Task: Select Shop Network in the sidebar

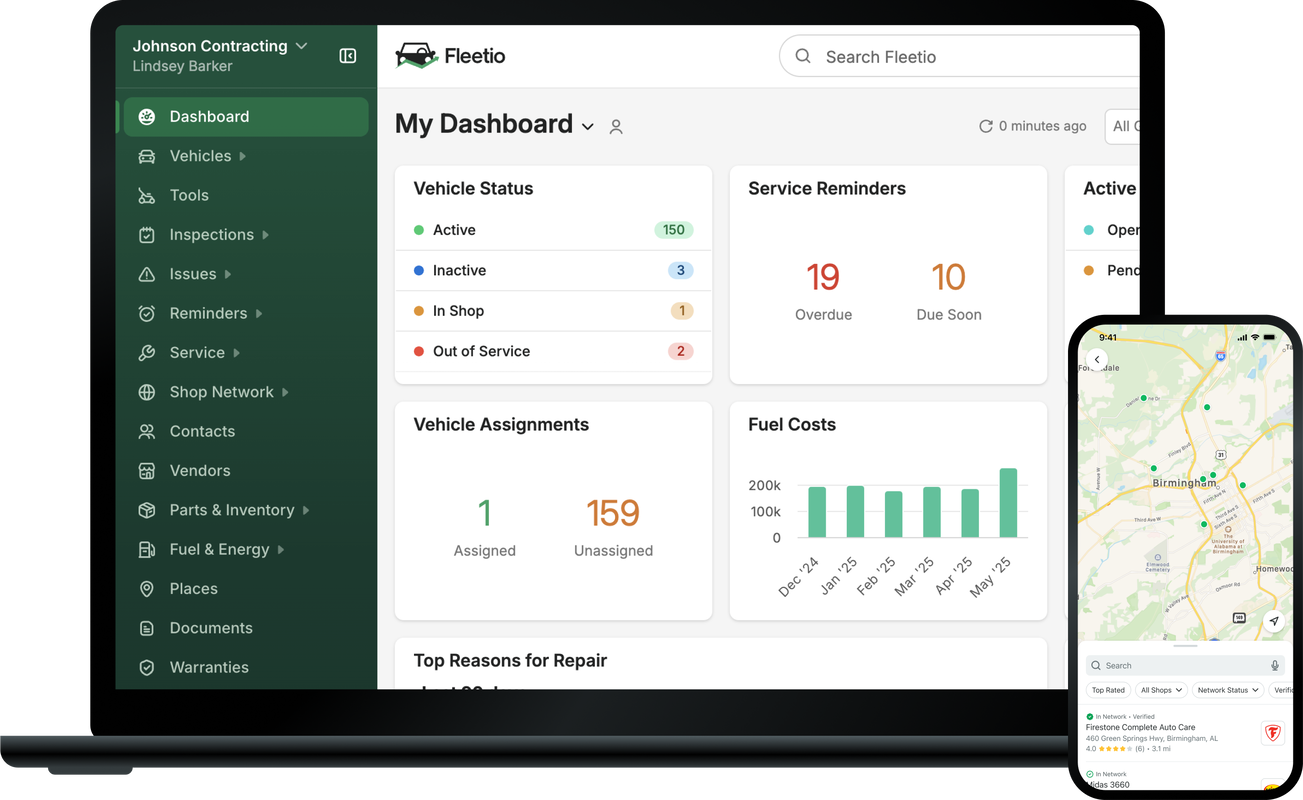Action: click(221, 392)
